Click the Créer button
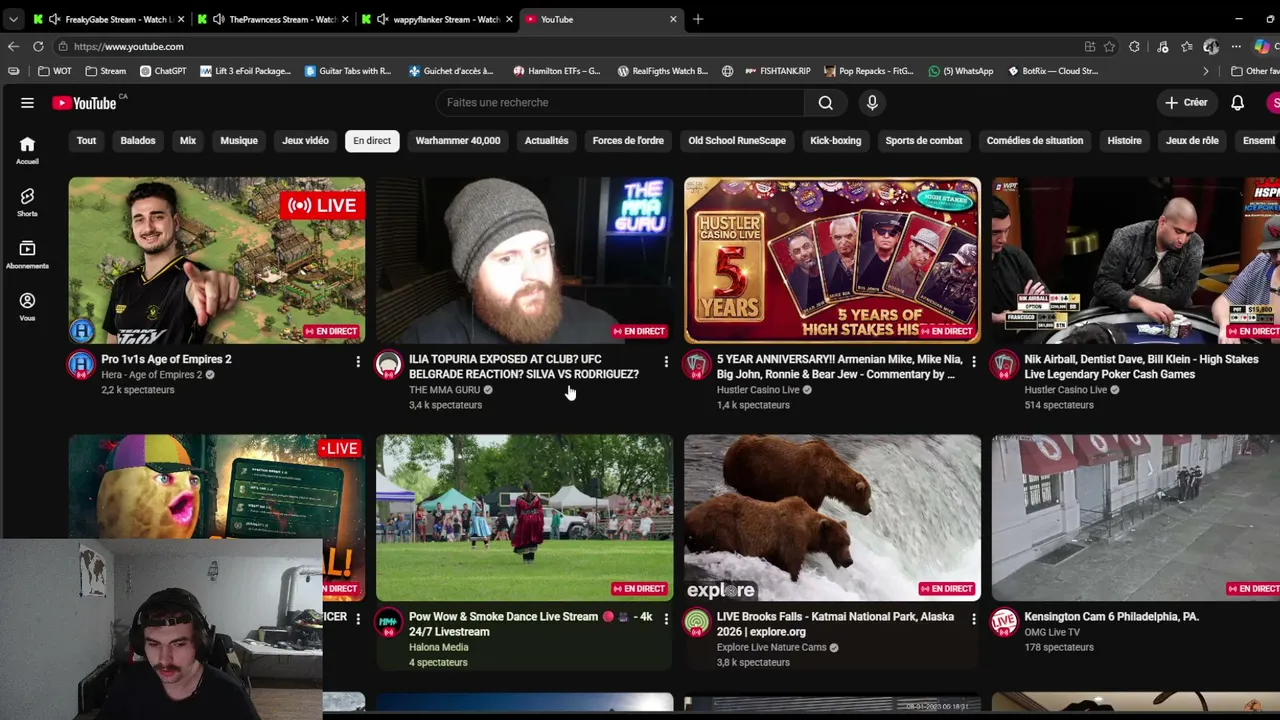Screen dimensions: 1280x720 pos(1186,102)
